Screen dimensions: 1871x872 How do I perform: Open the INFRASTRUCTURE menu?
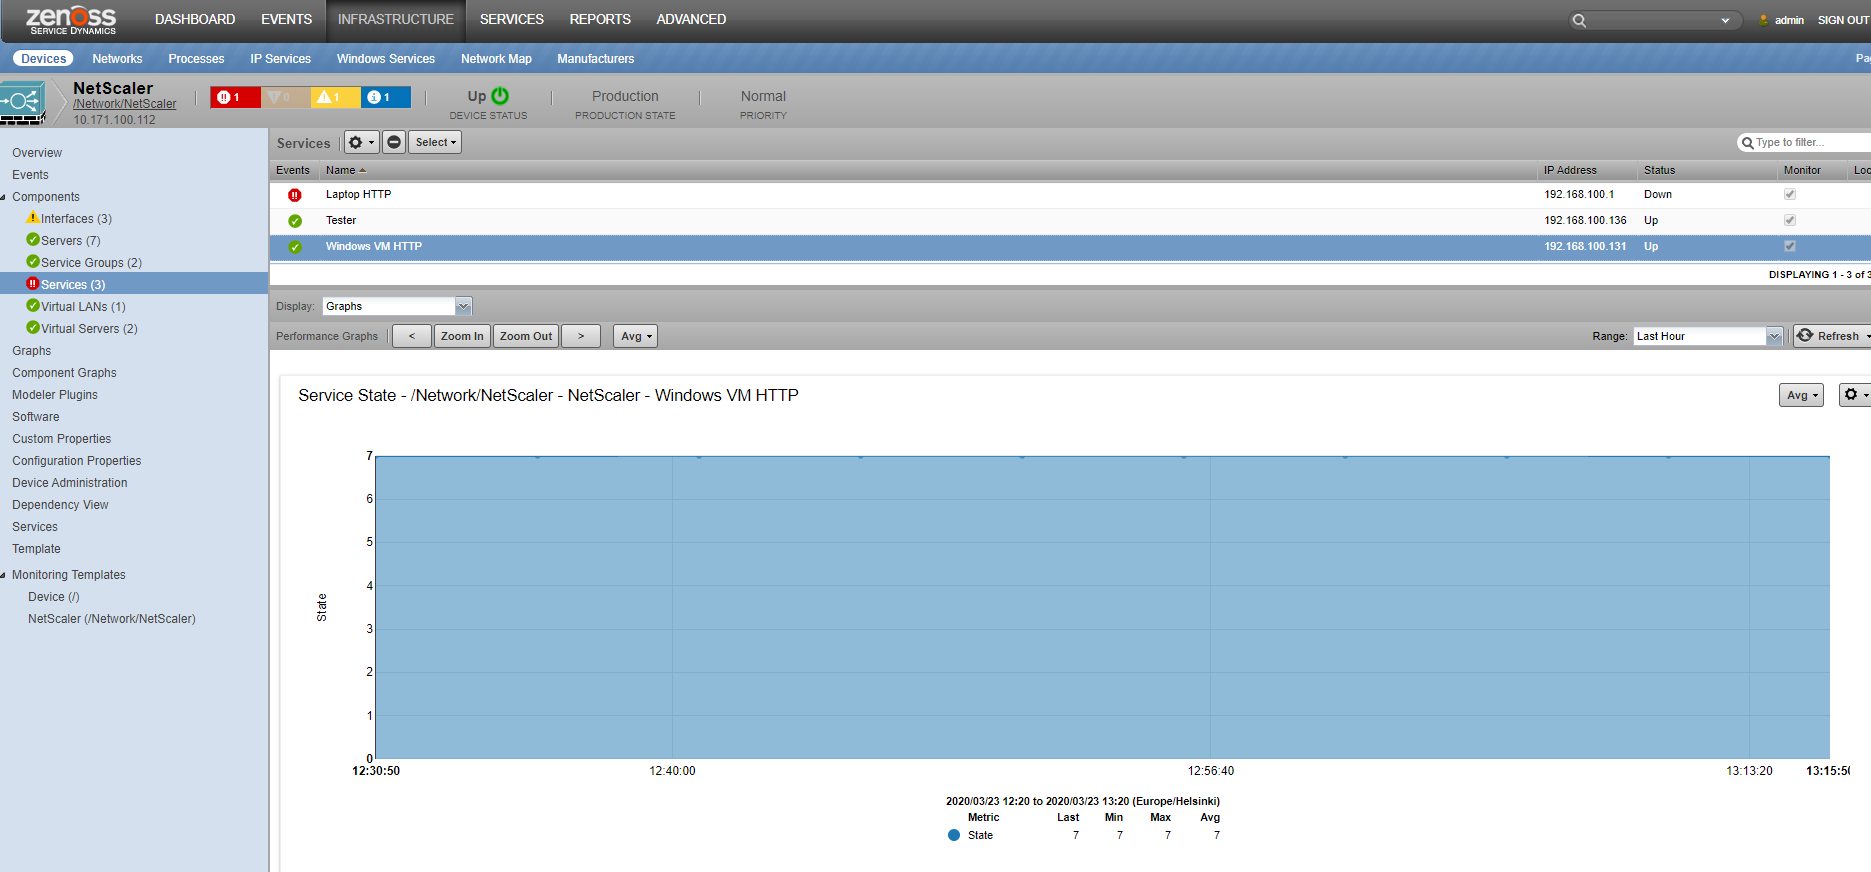coord(396,20)
